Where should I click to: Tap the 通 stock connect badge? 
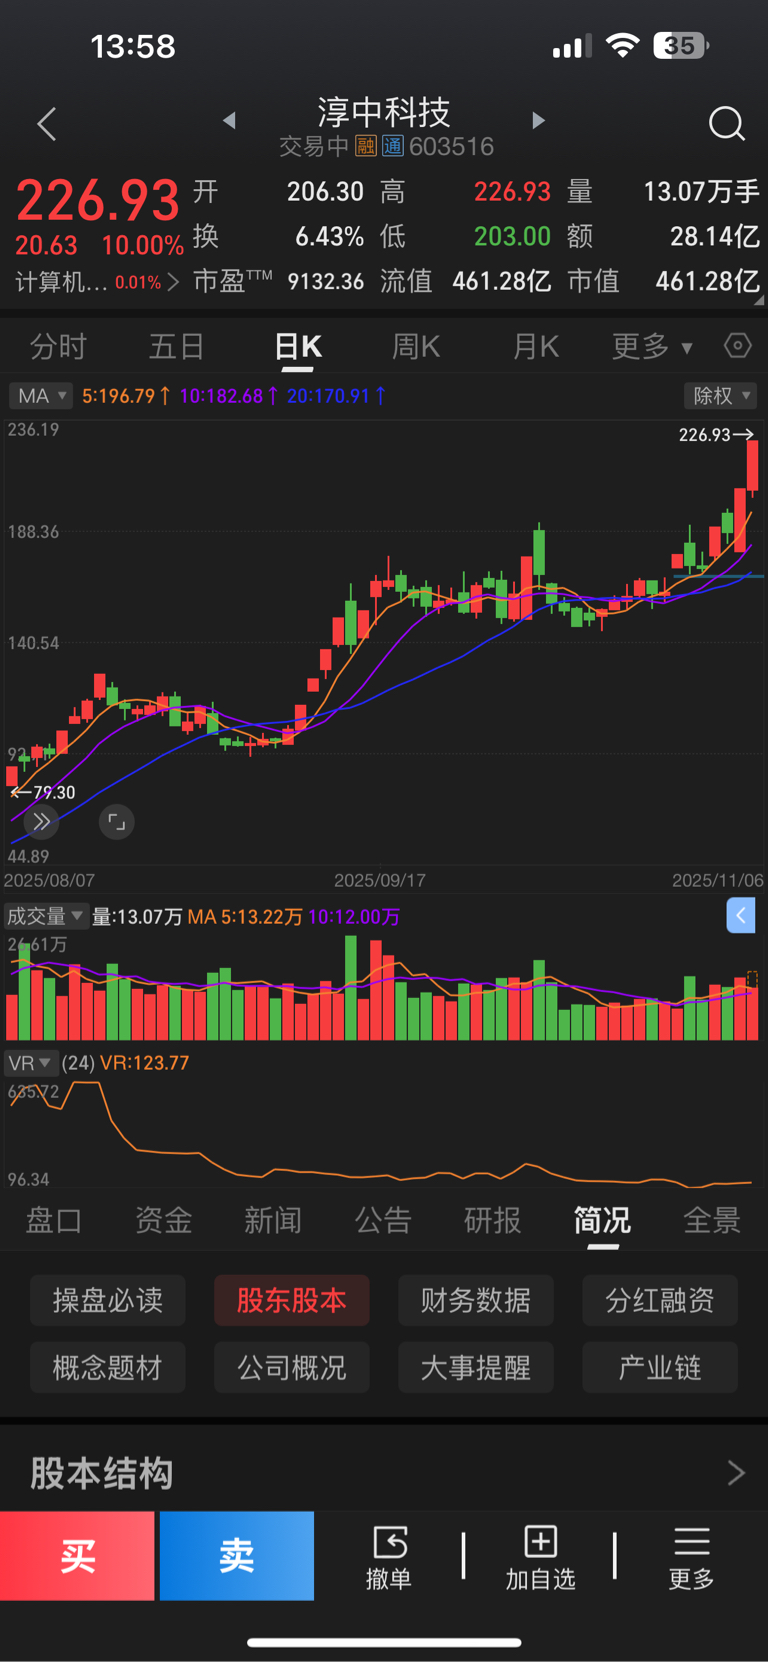pos(392,147)
